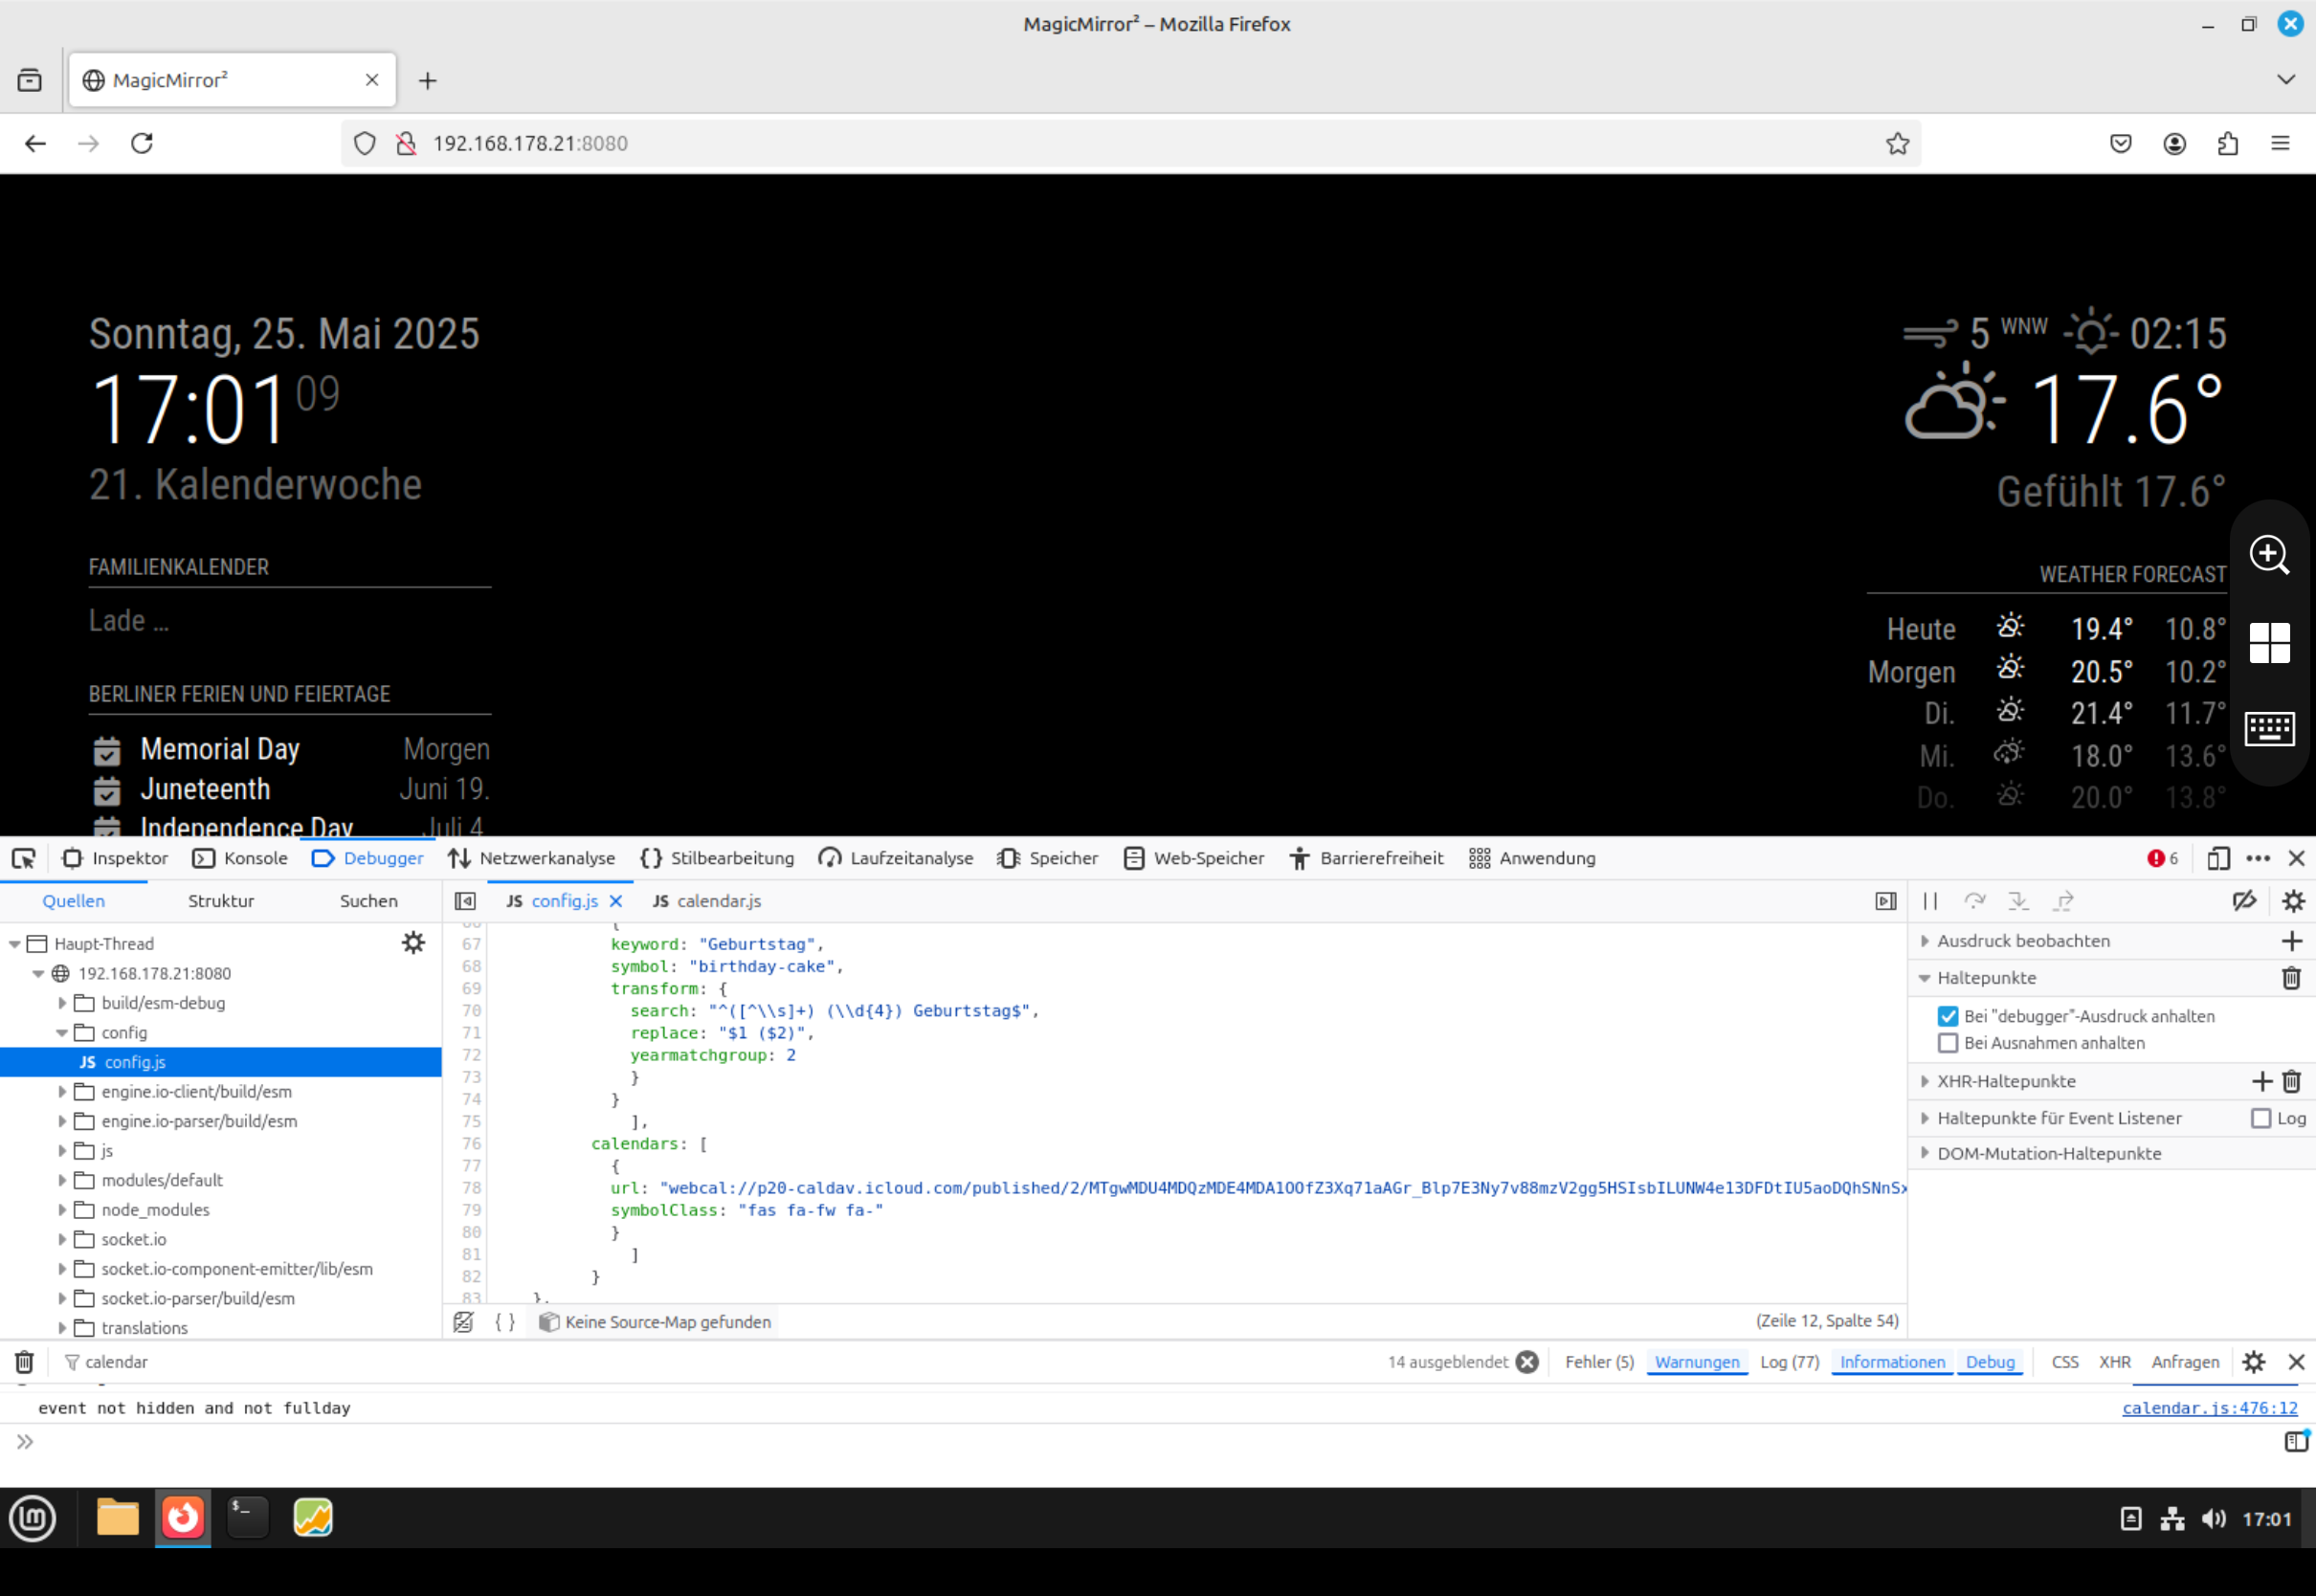Click the element picker icon in devtools
This screenshot has height=1596, width=2316.
[x=23, y=858]
